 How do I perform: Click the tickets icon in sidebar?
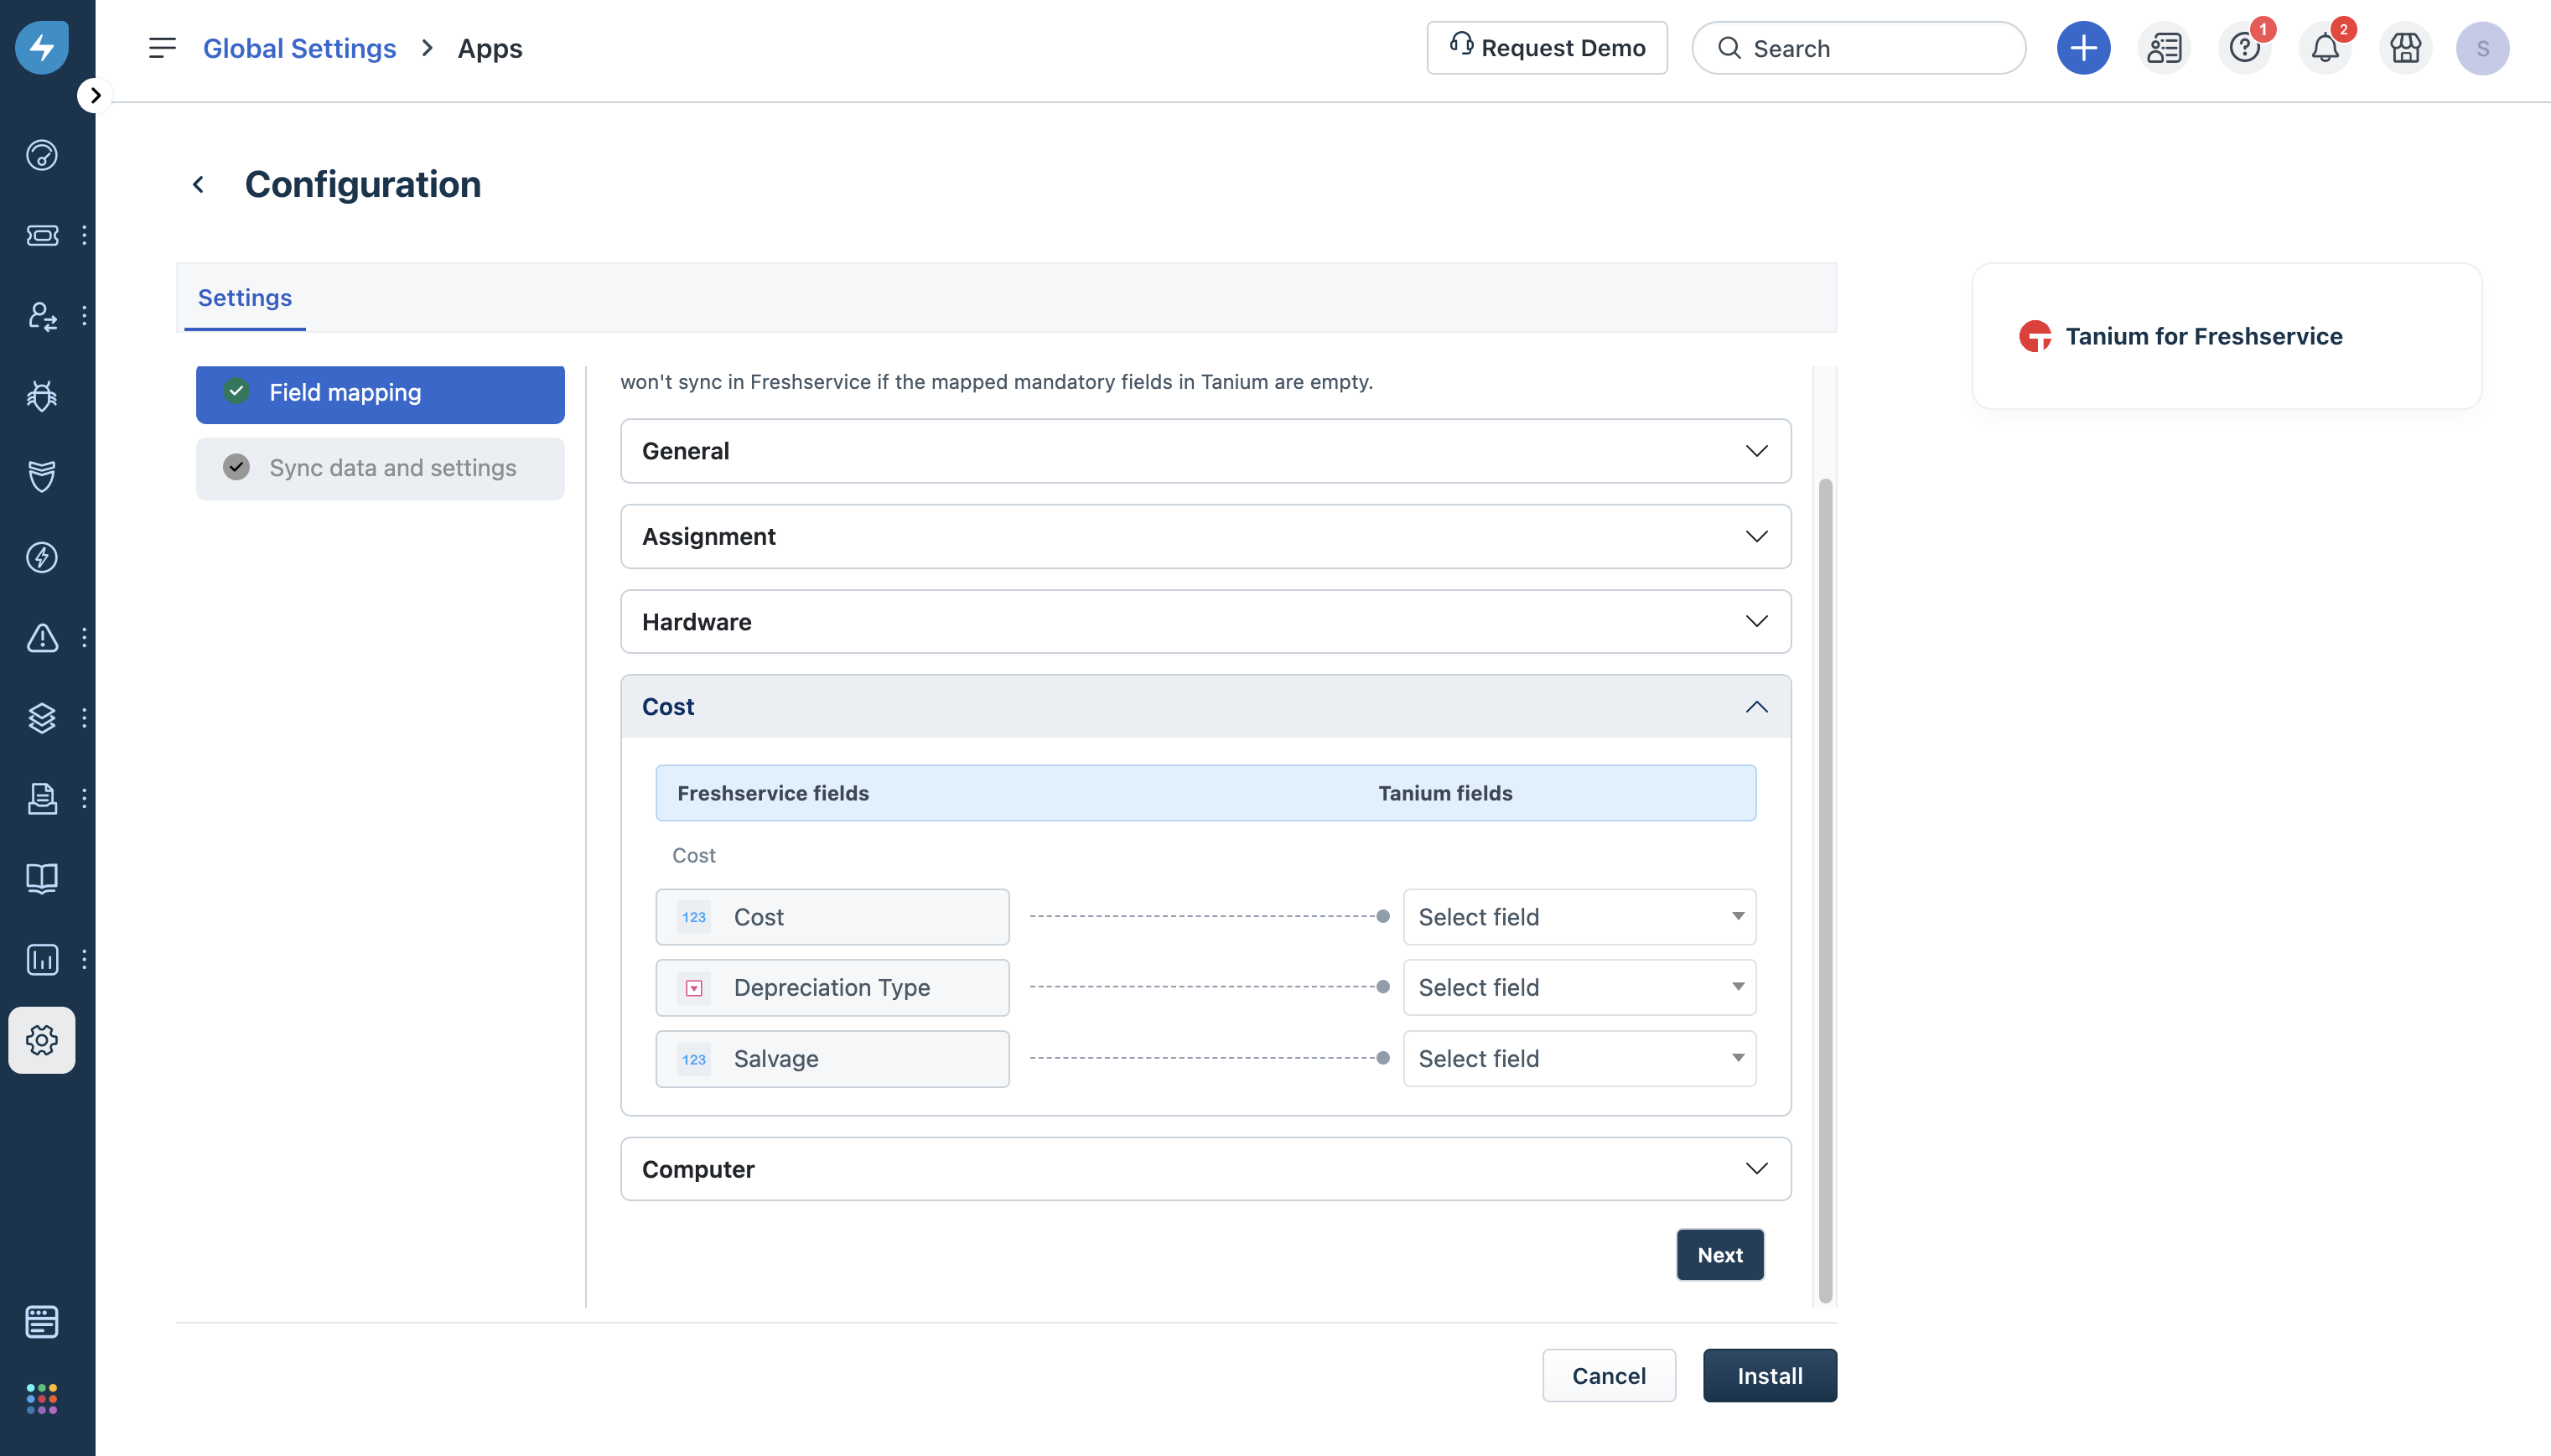[42, 235]
